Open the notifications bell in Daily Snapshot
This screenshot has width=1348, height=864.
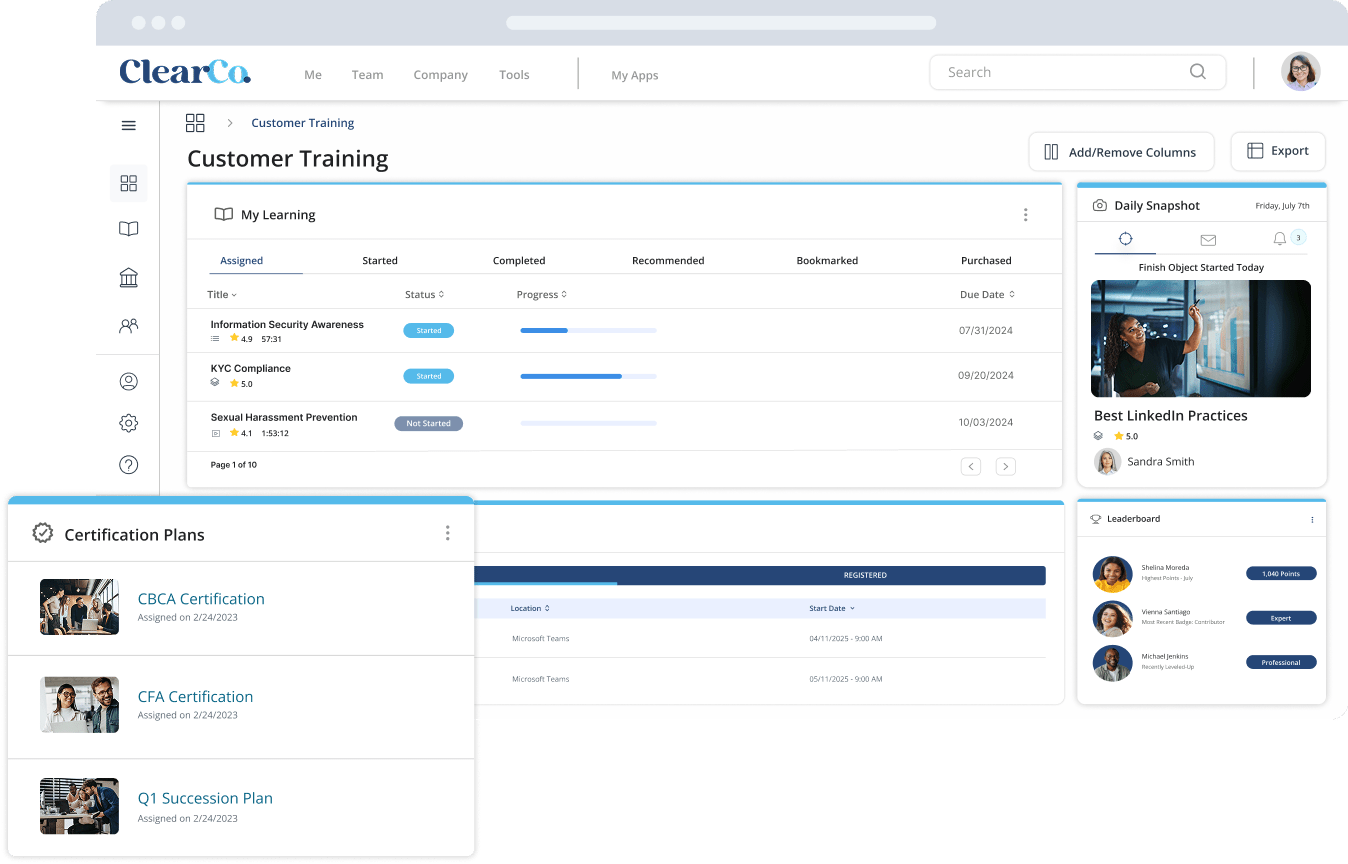(1280, 239)
